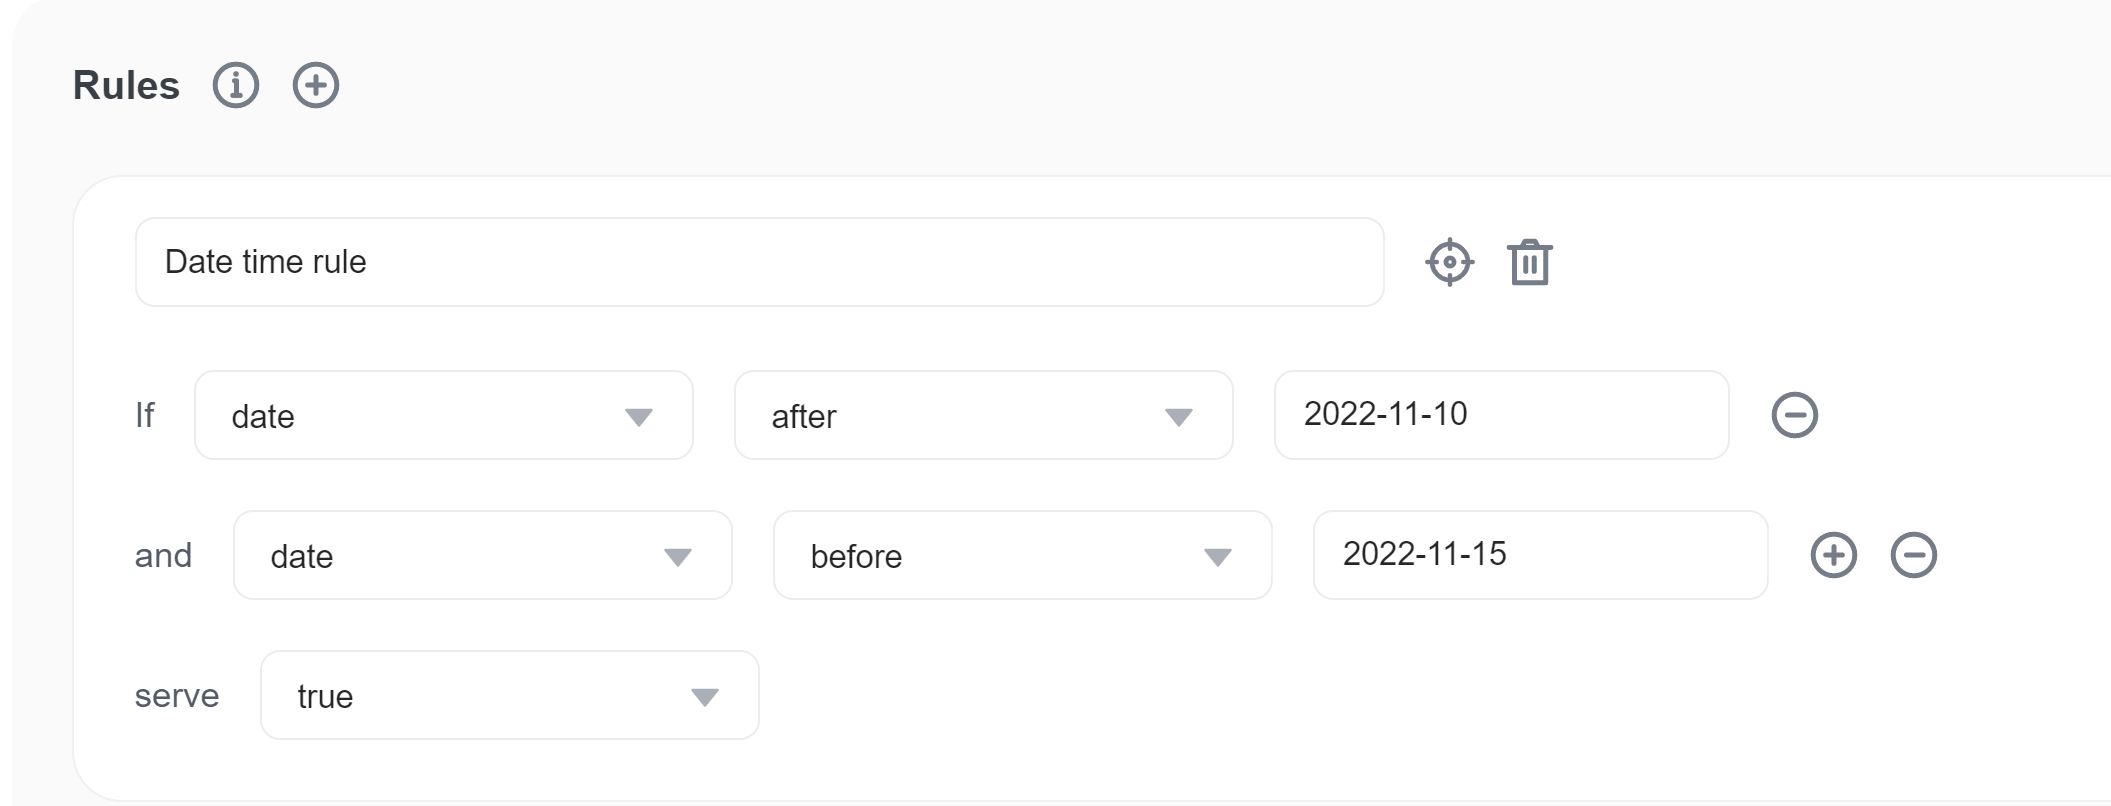Click the 2022-11-15 date value field
Image resolution: width=2111 pixels, height=806 pixels.
coord(1540,555)
